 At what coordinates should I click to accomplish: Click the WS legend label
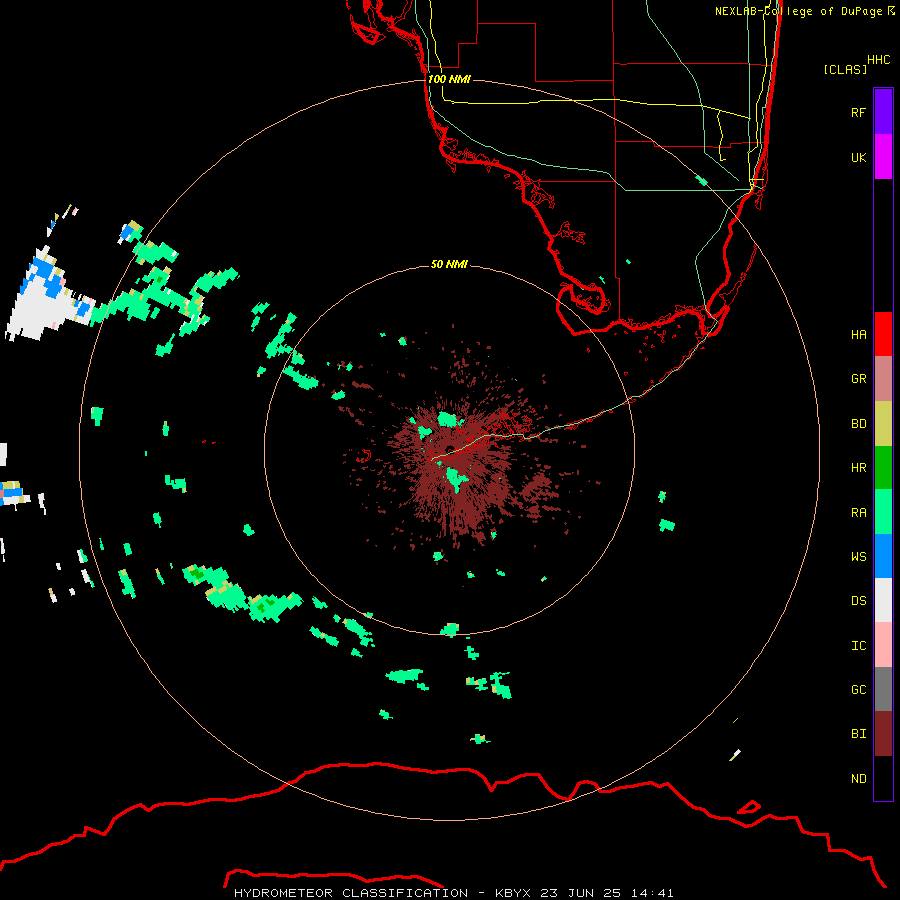[858, 556]
